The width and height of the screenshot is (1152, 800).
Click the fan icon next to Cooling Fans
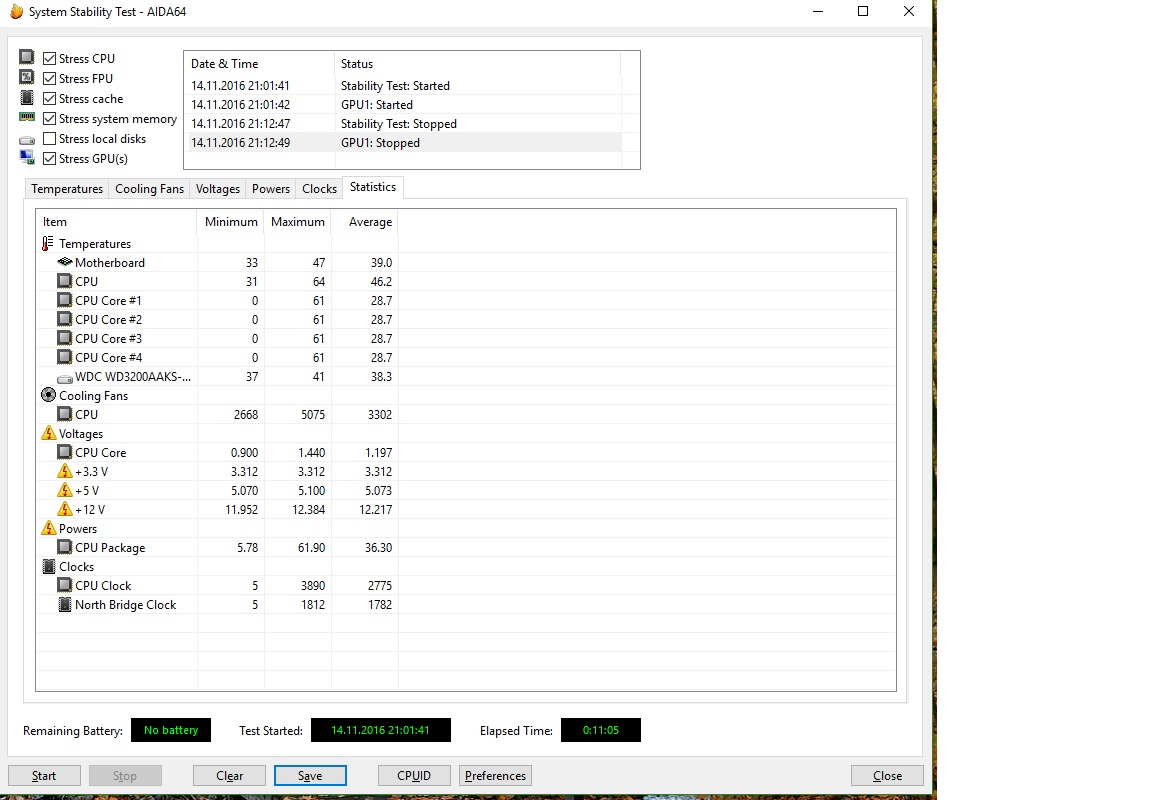tap(48, 395)
